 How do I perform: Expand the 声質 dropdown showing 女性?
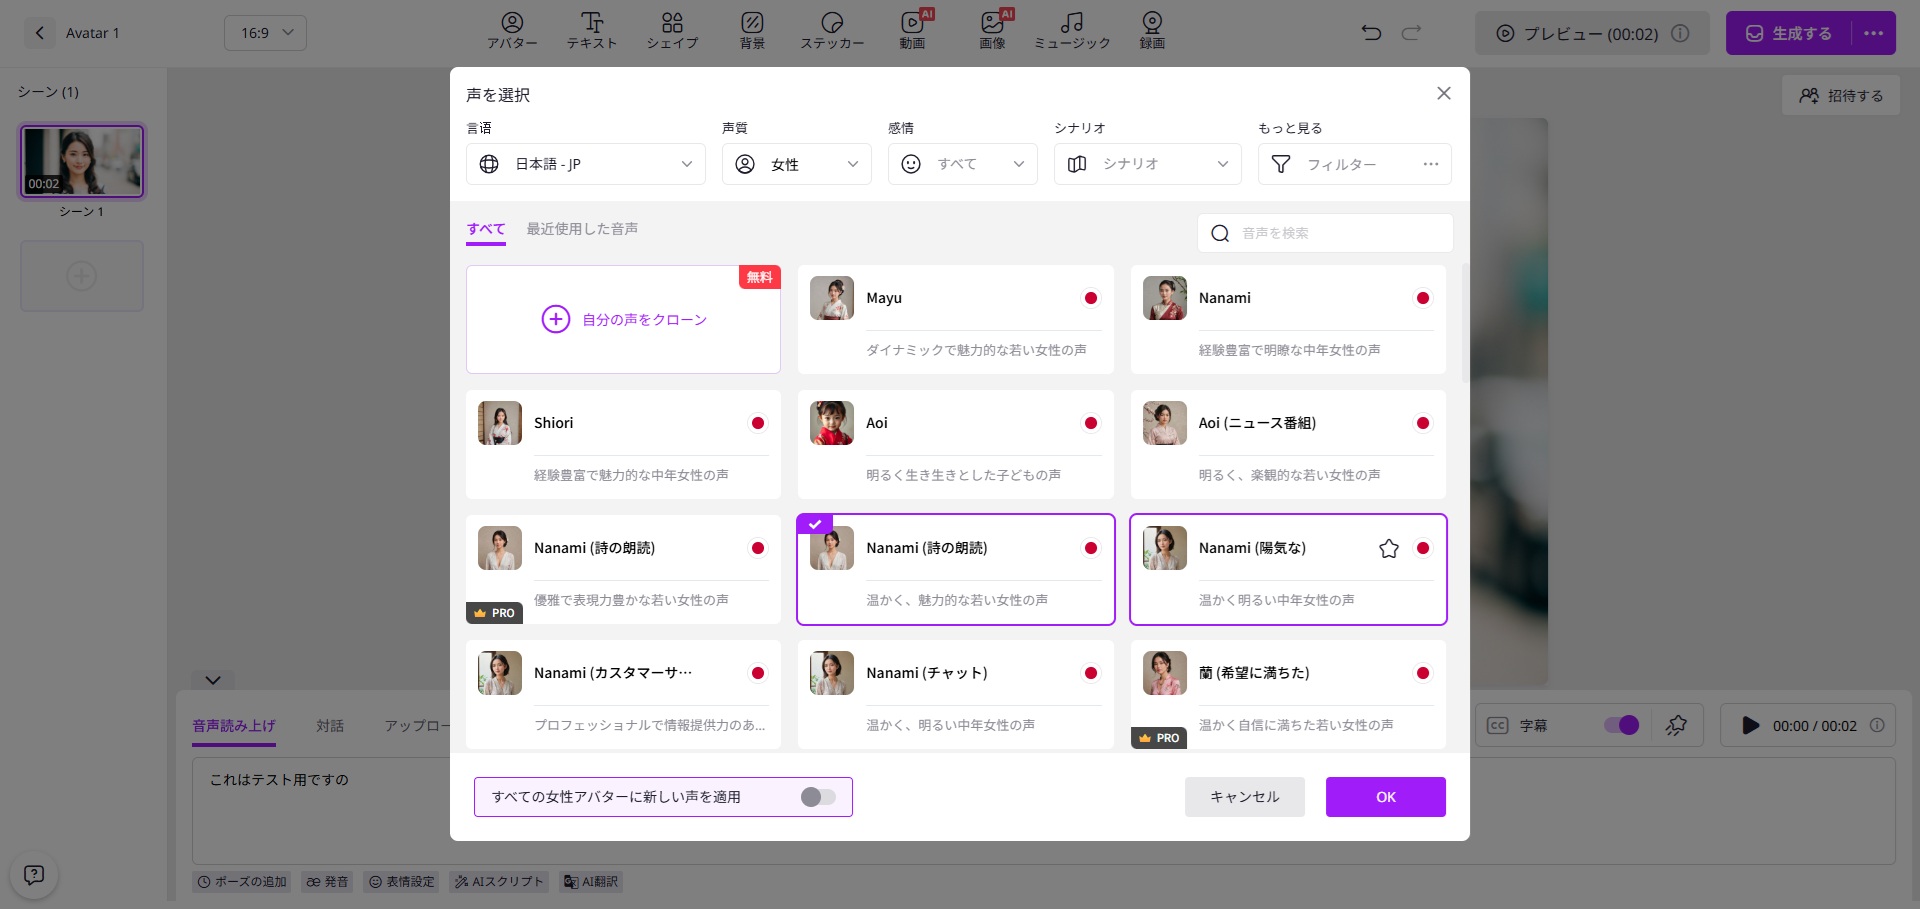796,164
